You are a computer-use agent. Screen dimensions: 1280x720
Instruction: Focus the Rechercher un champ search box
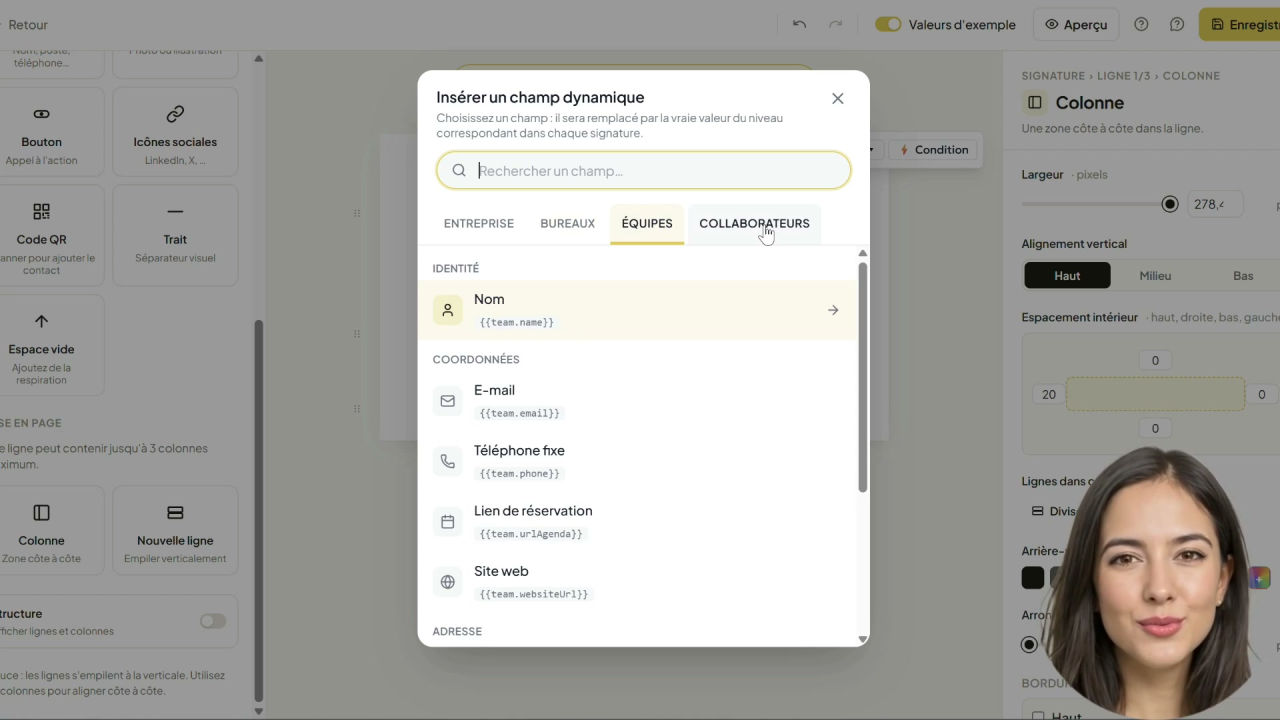tap(644, 170)
